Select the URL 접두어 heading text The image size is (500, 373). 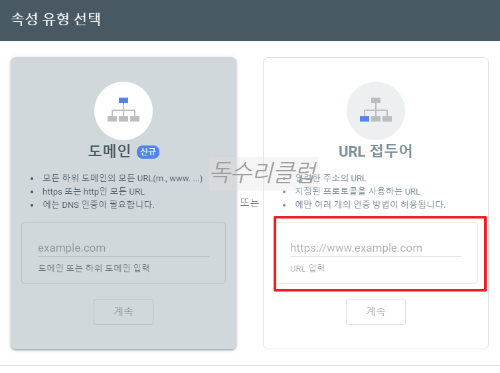376,151
